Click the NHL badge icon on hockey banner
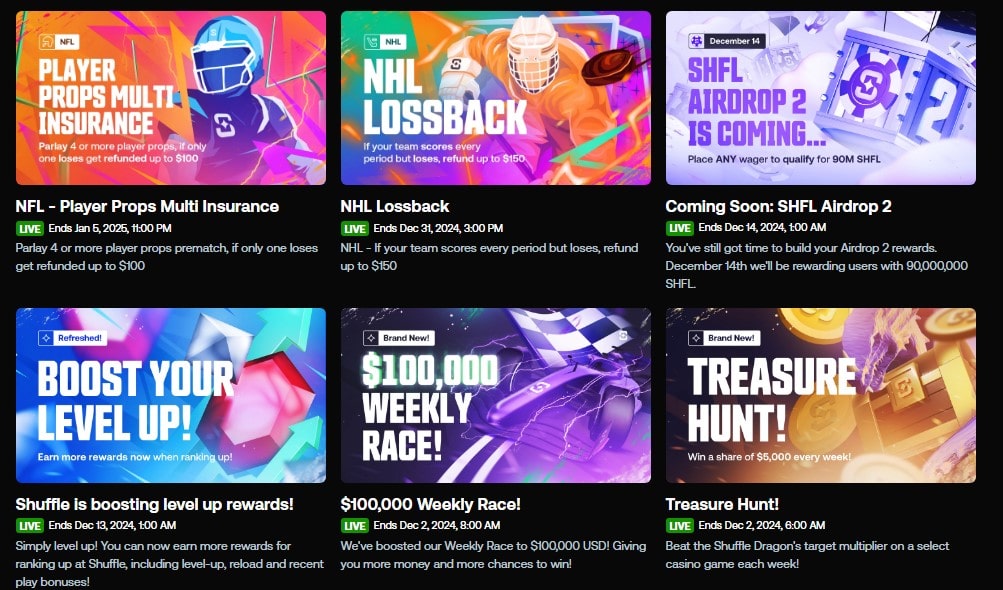The width and height of the screenshot is (1003, 590). [x=384, y=42]
